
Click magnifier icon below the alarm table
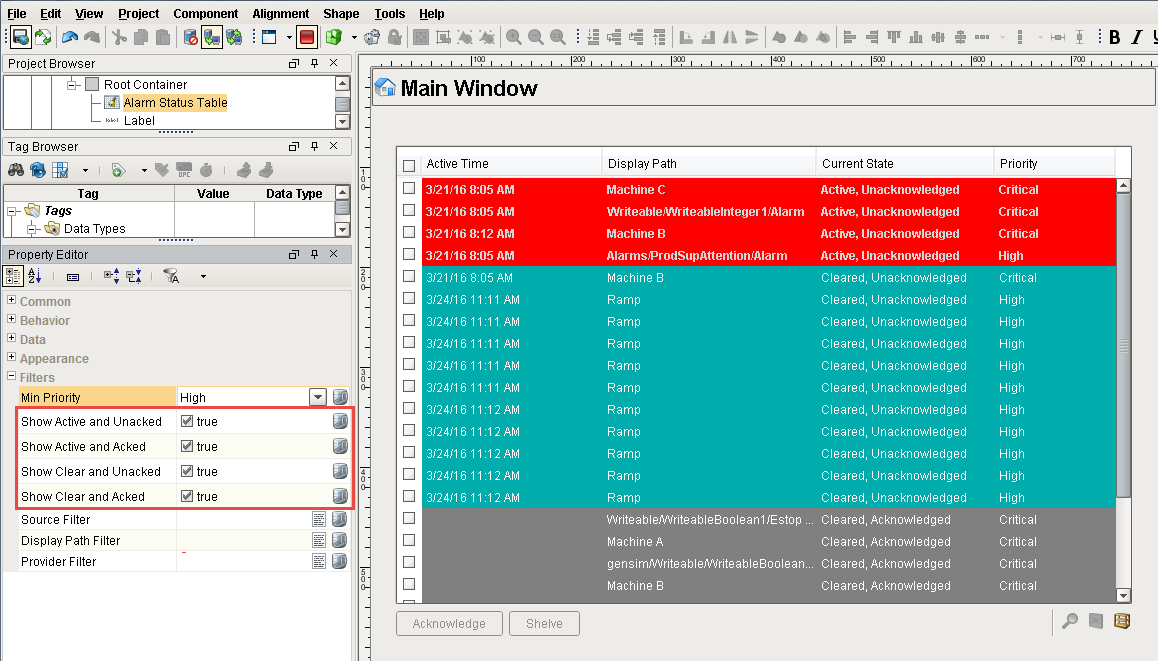pos(1070,622)
